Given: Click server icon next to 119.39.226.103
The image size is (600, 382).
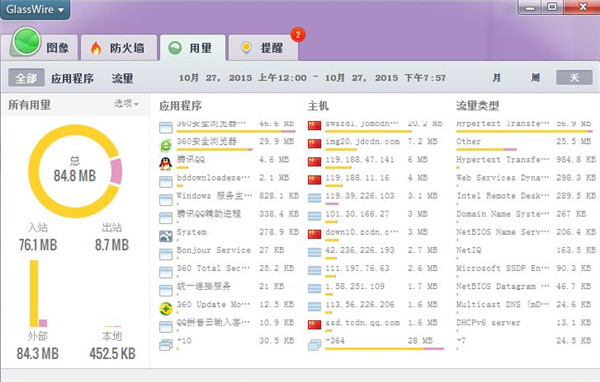Looking at the screenshot, I should coord(314,198).
